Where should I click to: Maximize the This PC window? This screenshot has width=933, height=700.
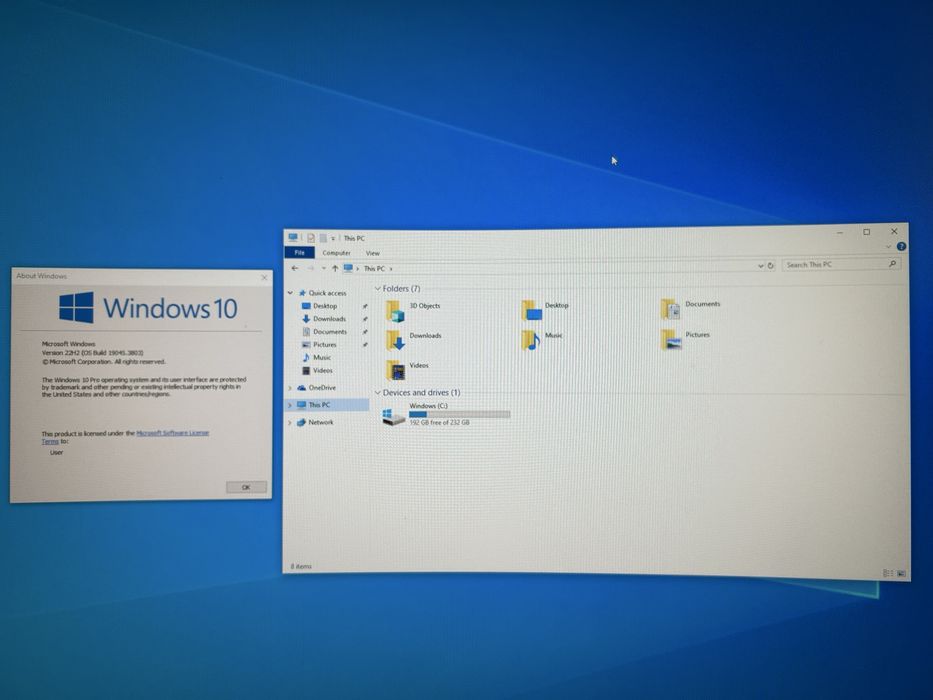pyautogui.click(x=866, y=232)
